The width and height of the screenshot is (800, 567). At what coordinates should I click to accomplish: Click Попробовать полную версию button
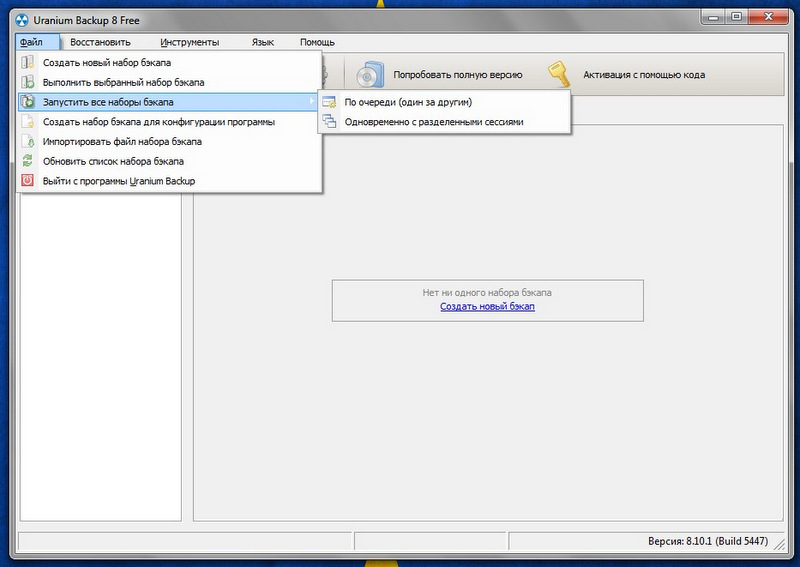(x=439, y=75)
